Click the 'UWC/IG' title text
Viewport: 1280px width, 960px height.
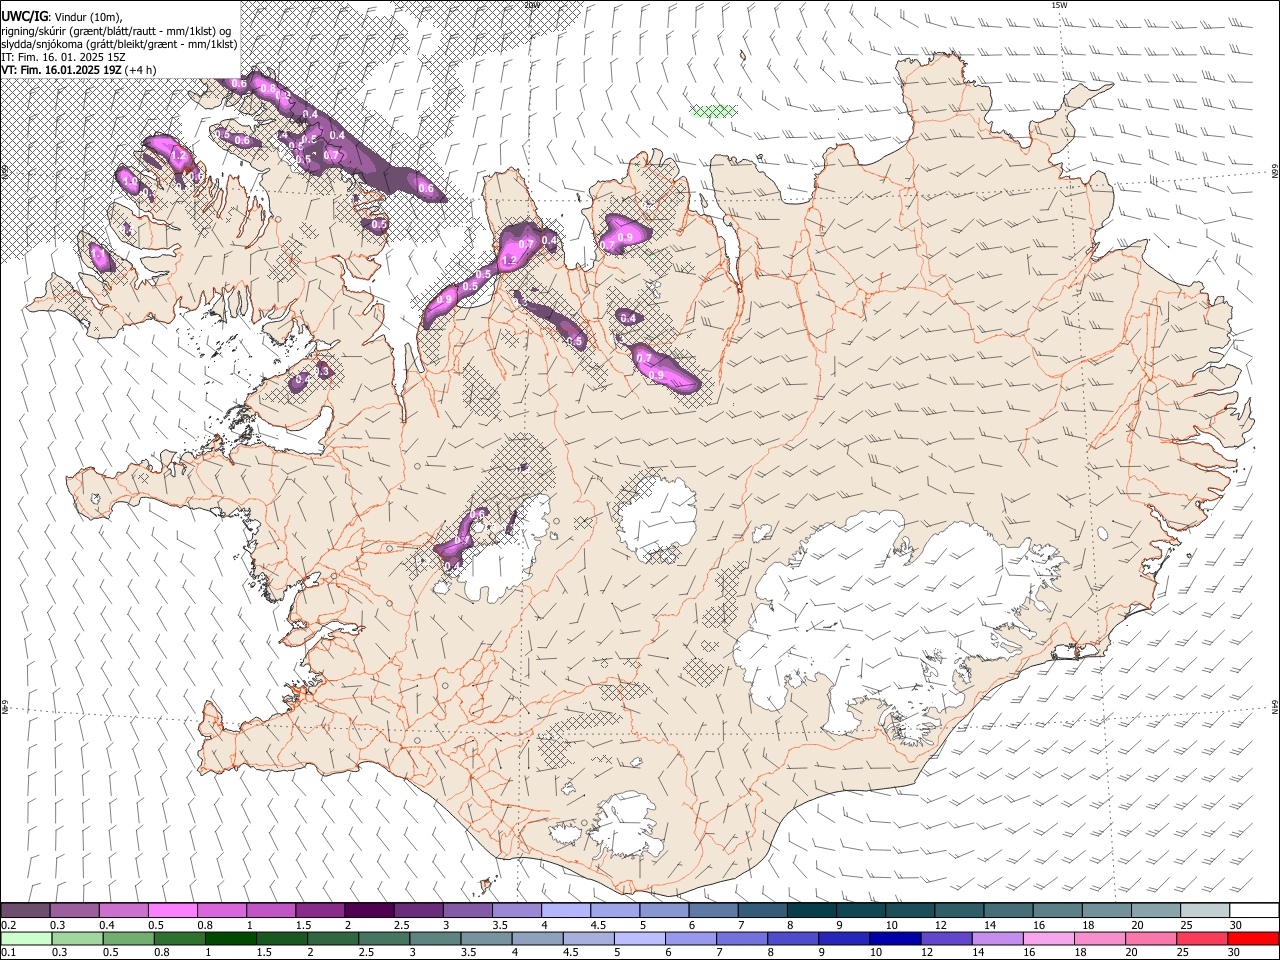click(x=24, y=16)
